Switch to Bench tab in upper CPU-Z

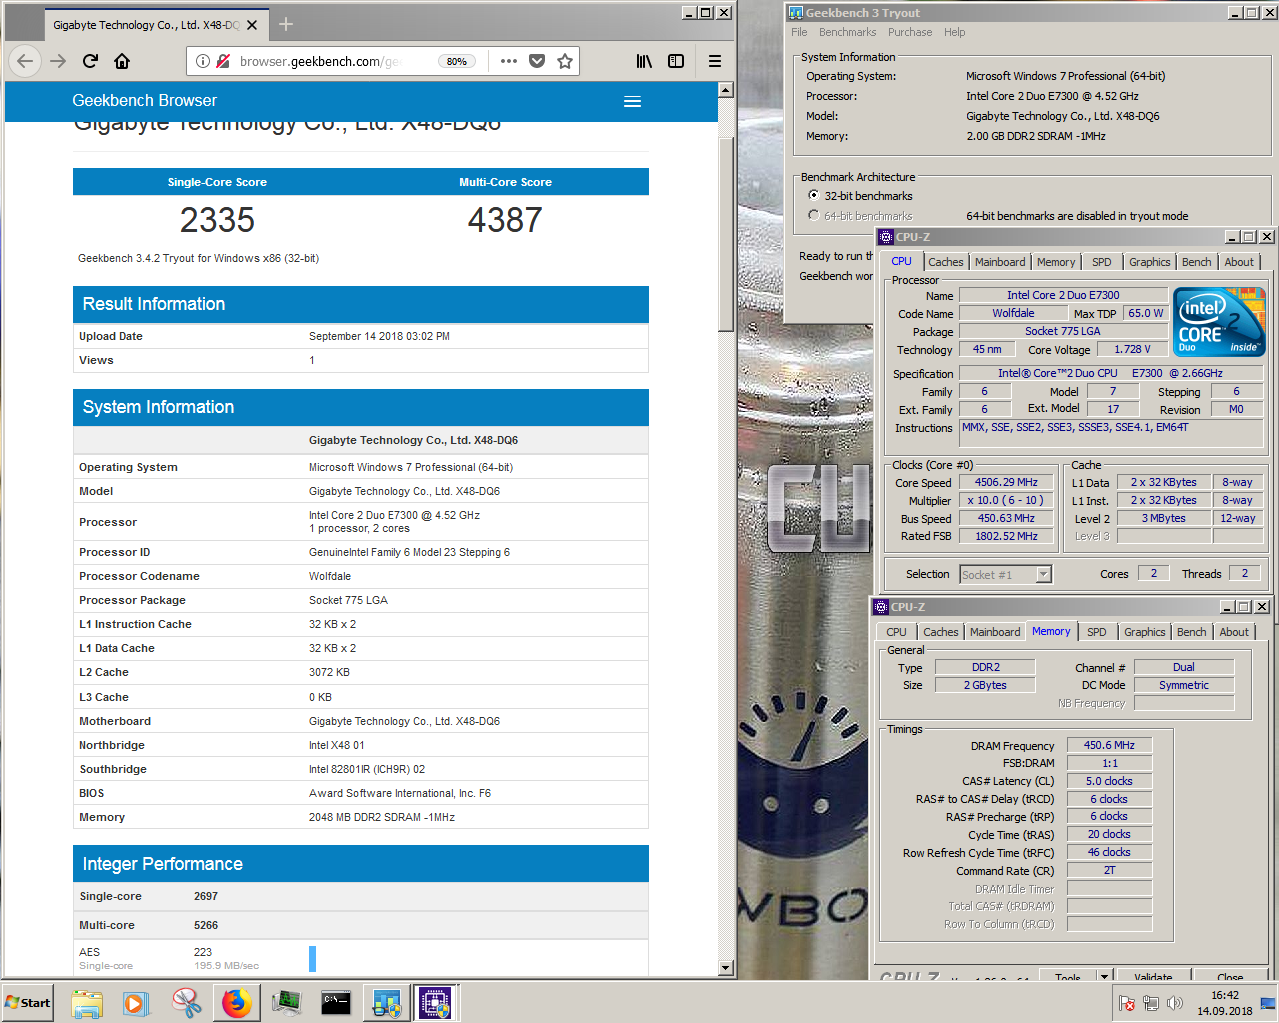point(1197,262)
